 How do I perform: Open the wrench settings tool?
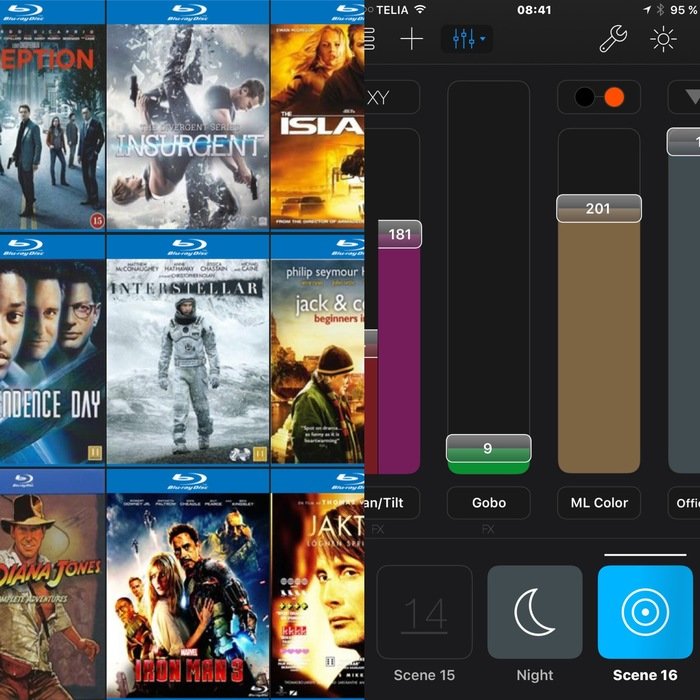tap(613, 39)
